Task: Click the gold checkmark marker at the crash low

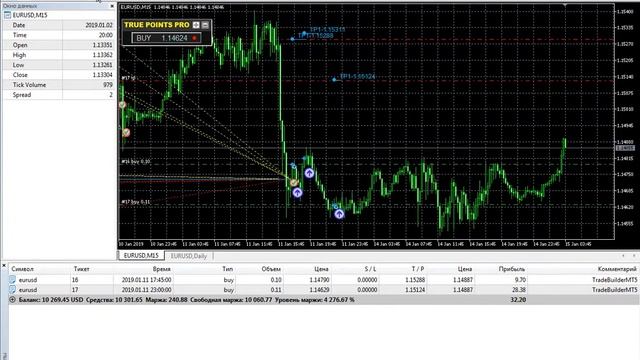Action: [294, 182]
